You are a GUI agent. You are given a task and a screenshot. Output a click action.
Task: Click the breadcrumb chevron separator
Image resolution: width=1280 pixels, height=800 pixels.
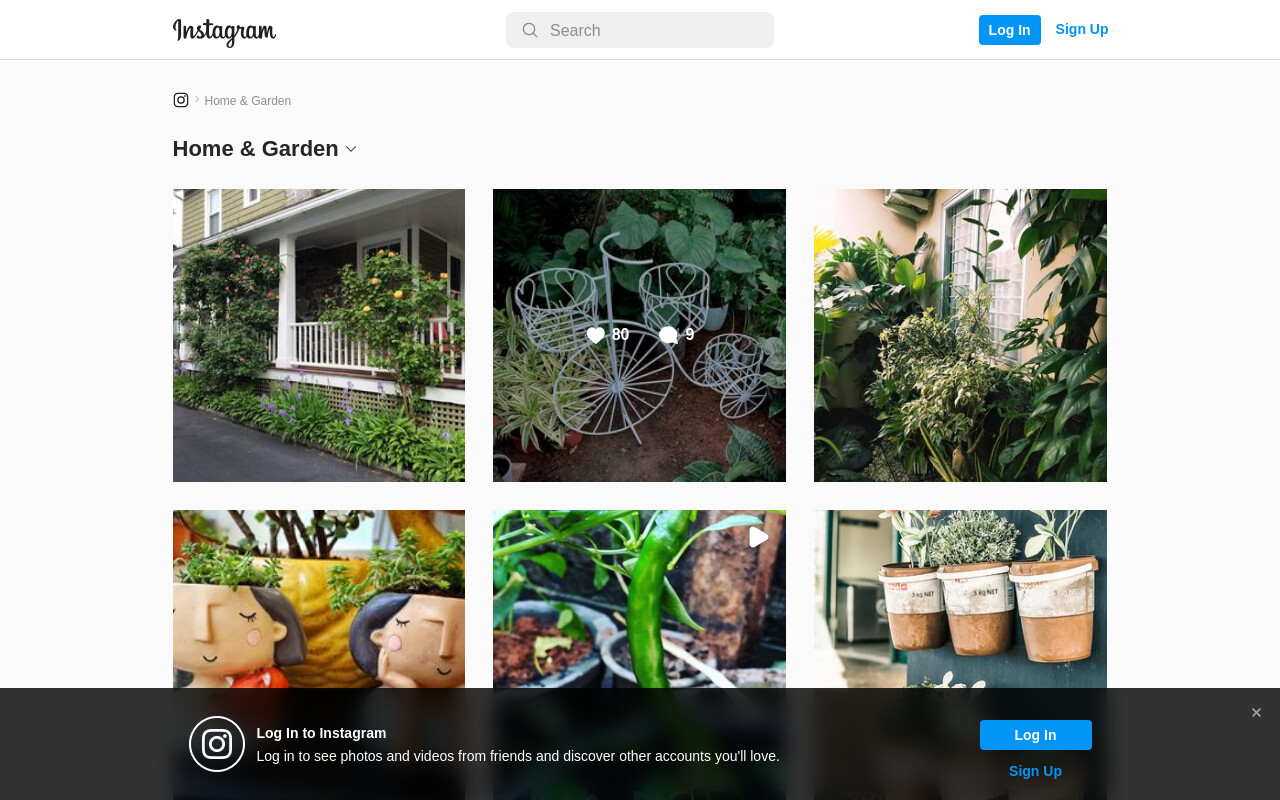[x=197, y=99]
